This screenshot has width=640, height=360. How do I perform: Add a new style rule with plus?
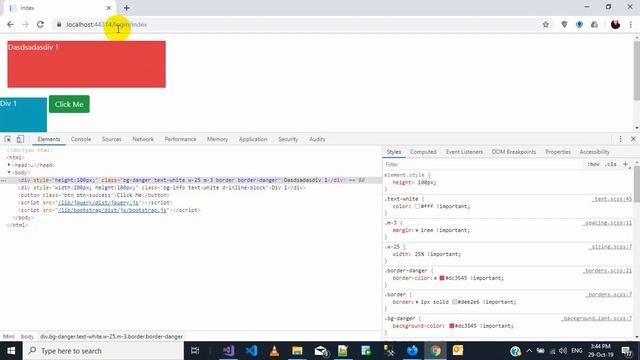(x=625, y=164)
